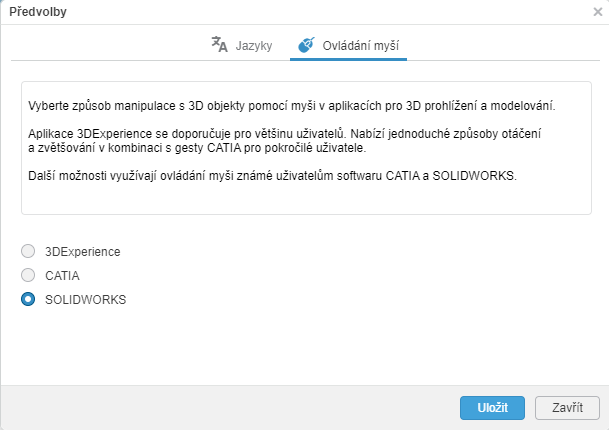This screenshot has width=609, height=430.
Task: Click the Předvolby dialog title
Action: click(38, 12)
